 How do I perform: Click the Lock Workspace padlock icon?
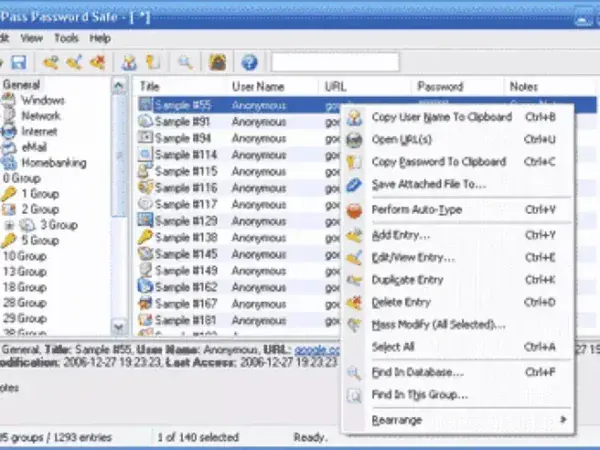[x=217, y=63]
